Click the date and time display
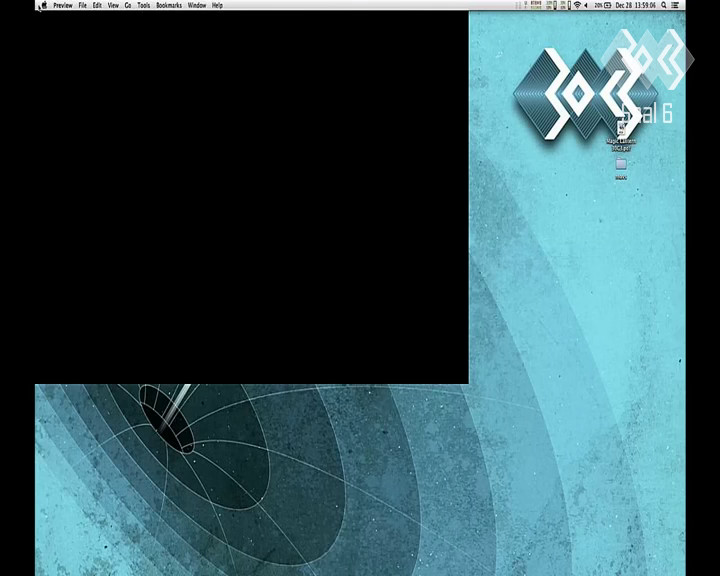The width and height of the screenshot is (720, 576). (636, 5)
